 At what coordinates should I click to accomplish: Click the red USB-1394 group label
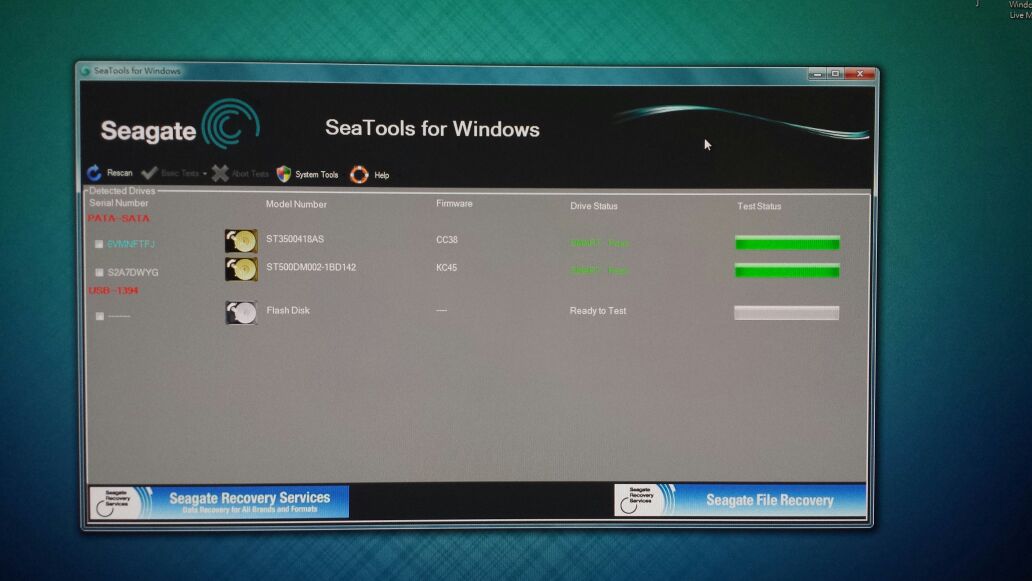[x=113, y=290]
